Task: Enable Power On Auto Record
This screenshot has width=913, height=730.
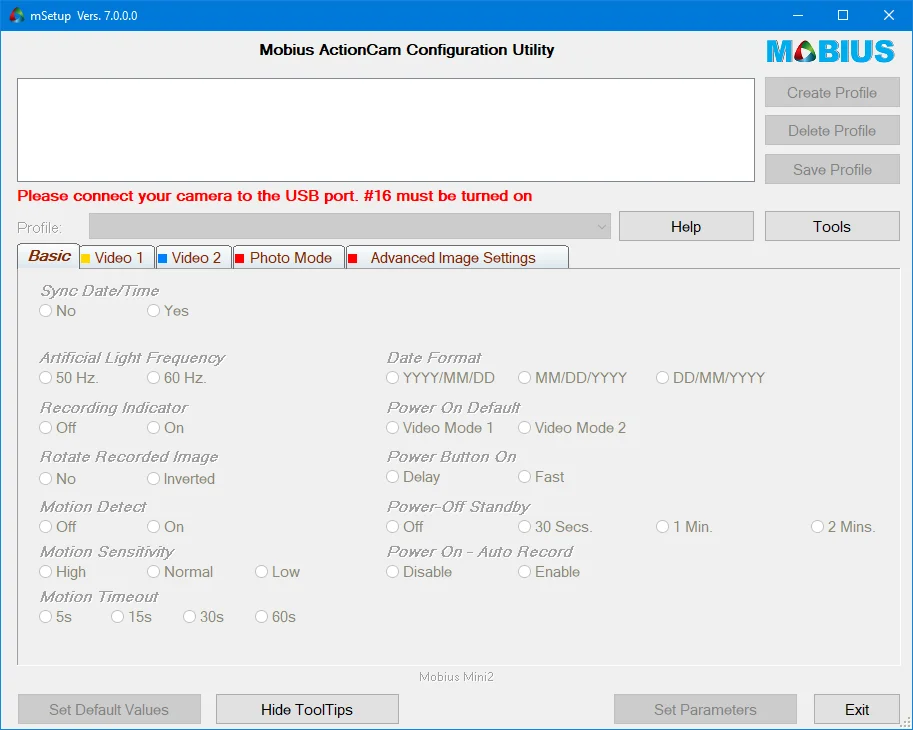Action: tap(548, 572)
